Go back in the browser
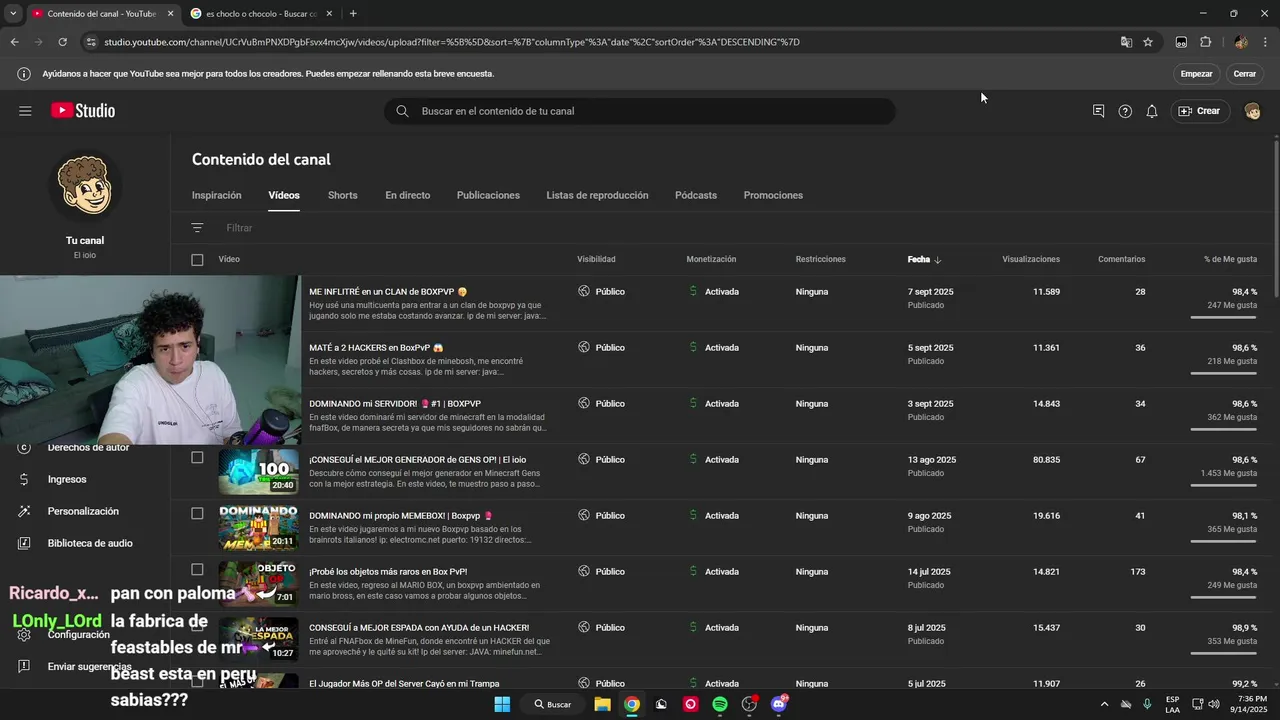 (14, 42)
